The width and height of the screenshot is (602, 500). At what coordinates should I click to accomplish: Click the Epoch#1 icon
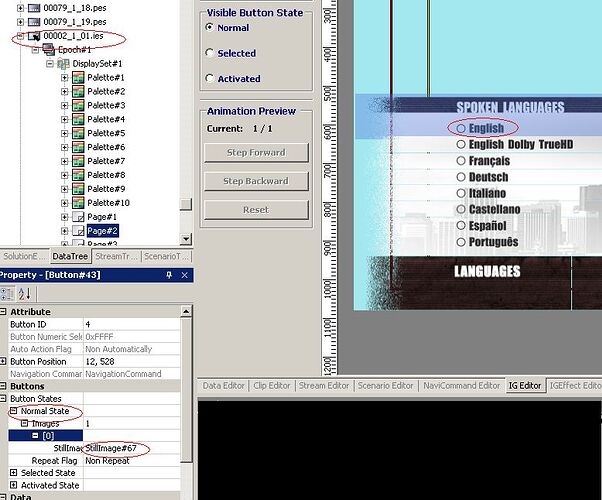click(49, 50)
